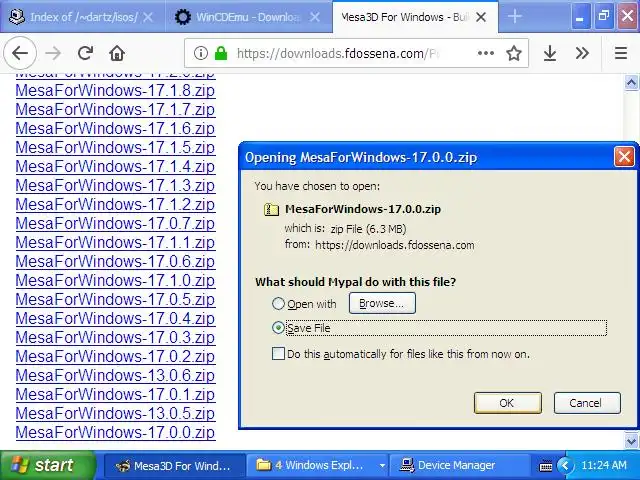Activate Mesa3D For Windows taskbar button

pyautogui.click(x=174, y=465)
